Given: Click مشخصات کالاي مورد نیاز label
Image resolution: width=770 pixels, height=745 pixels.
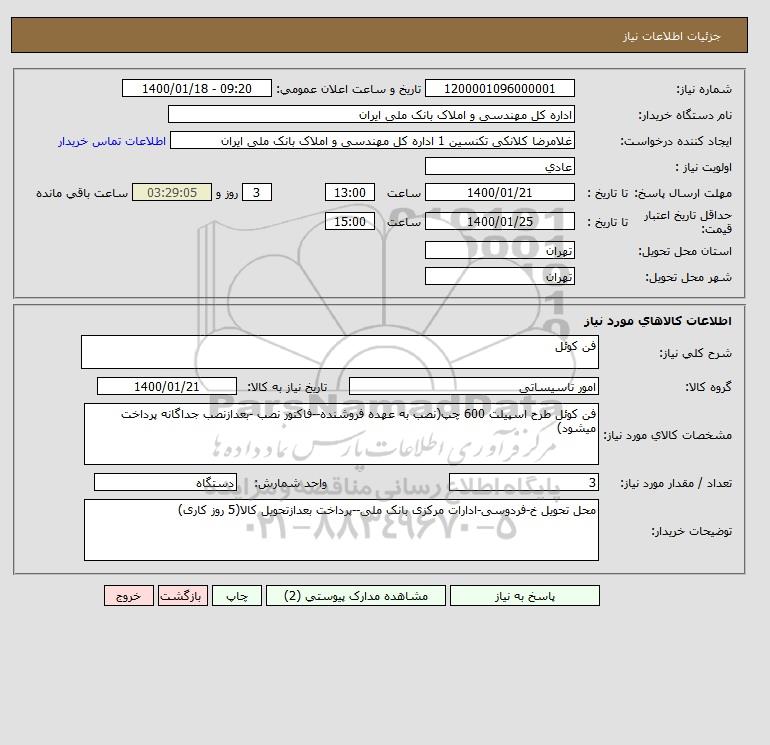Looking at the screenshot, I should click(x=668, y=435).
